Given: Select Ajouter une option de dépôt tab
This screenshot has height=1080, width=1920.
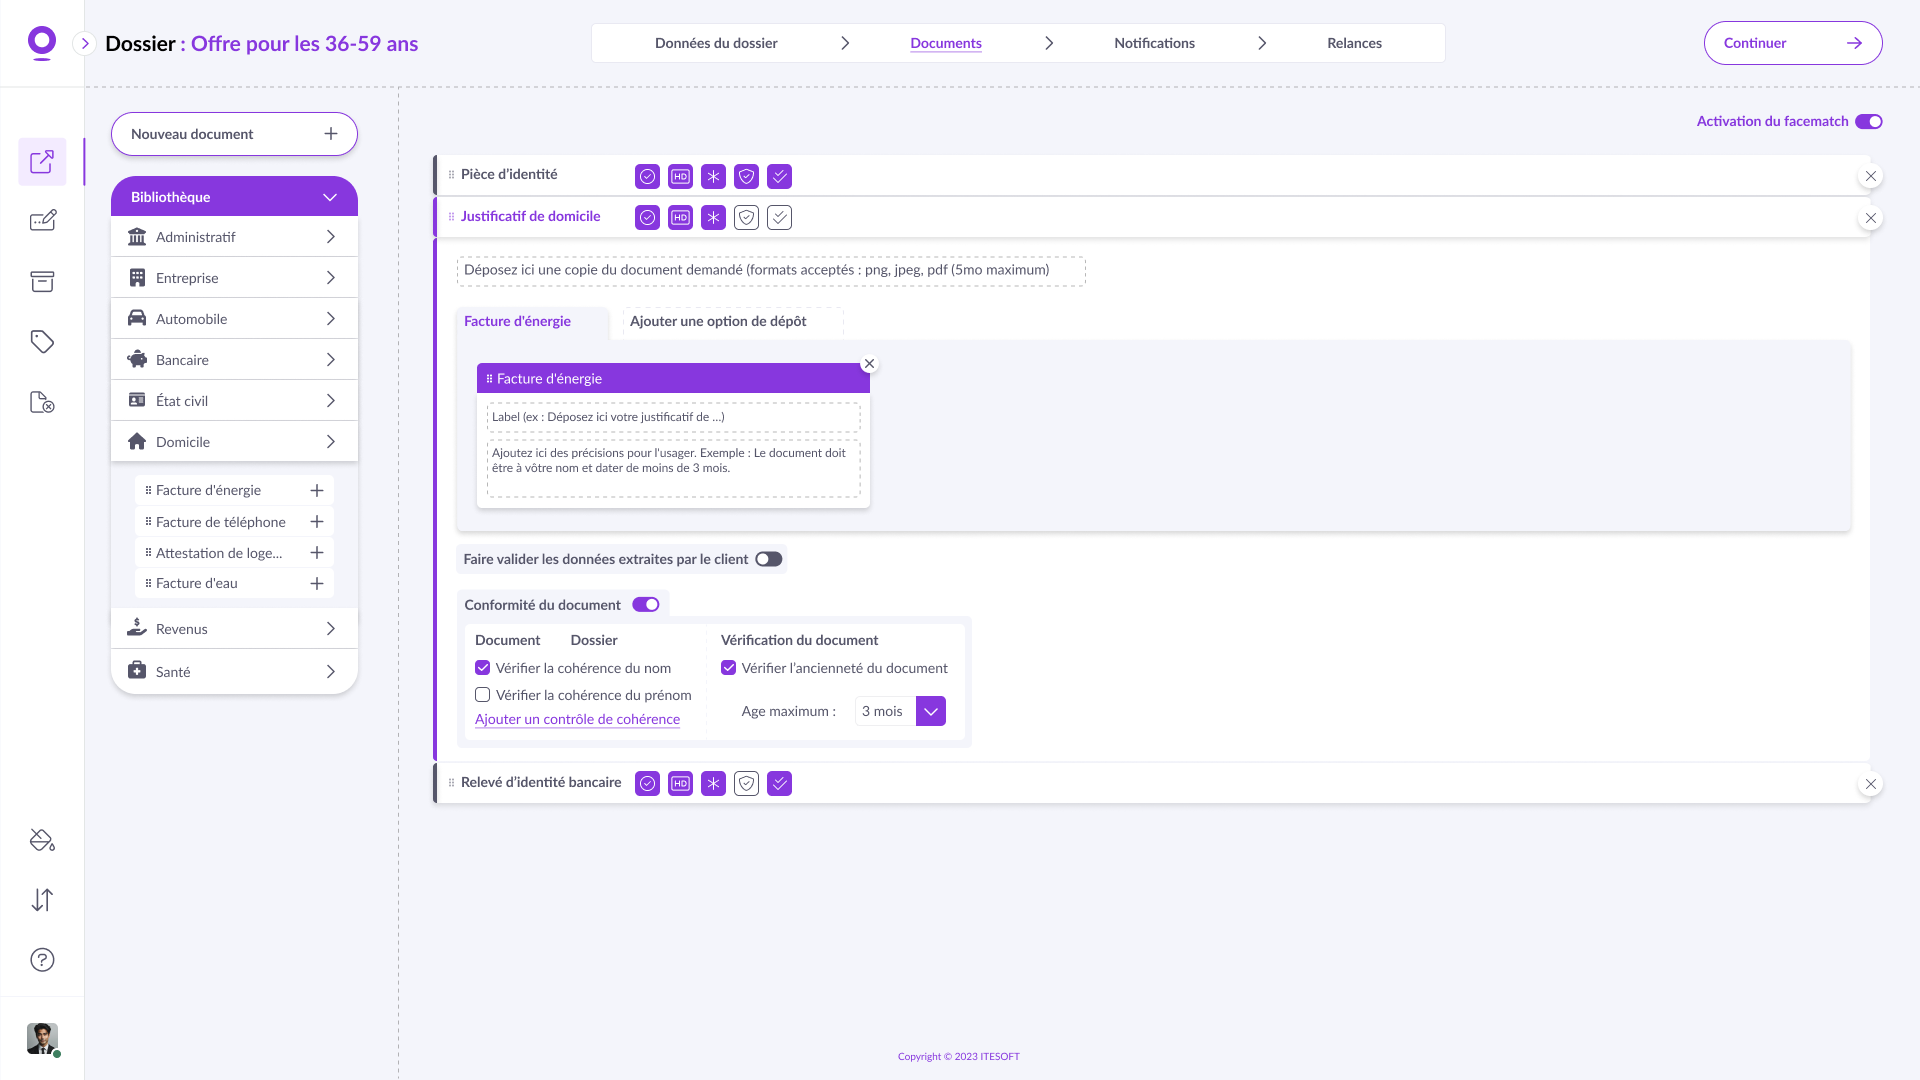Looking at the screenshot, I should [x=718, y=321].
